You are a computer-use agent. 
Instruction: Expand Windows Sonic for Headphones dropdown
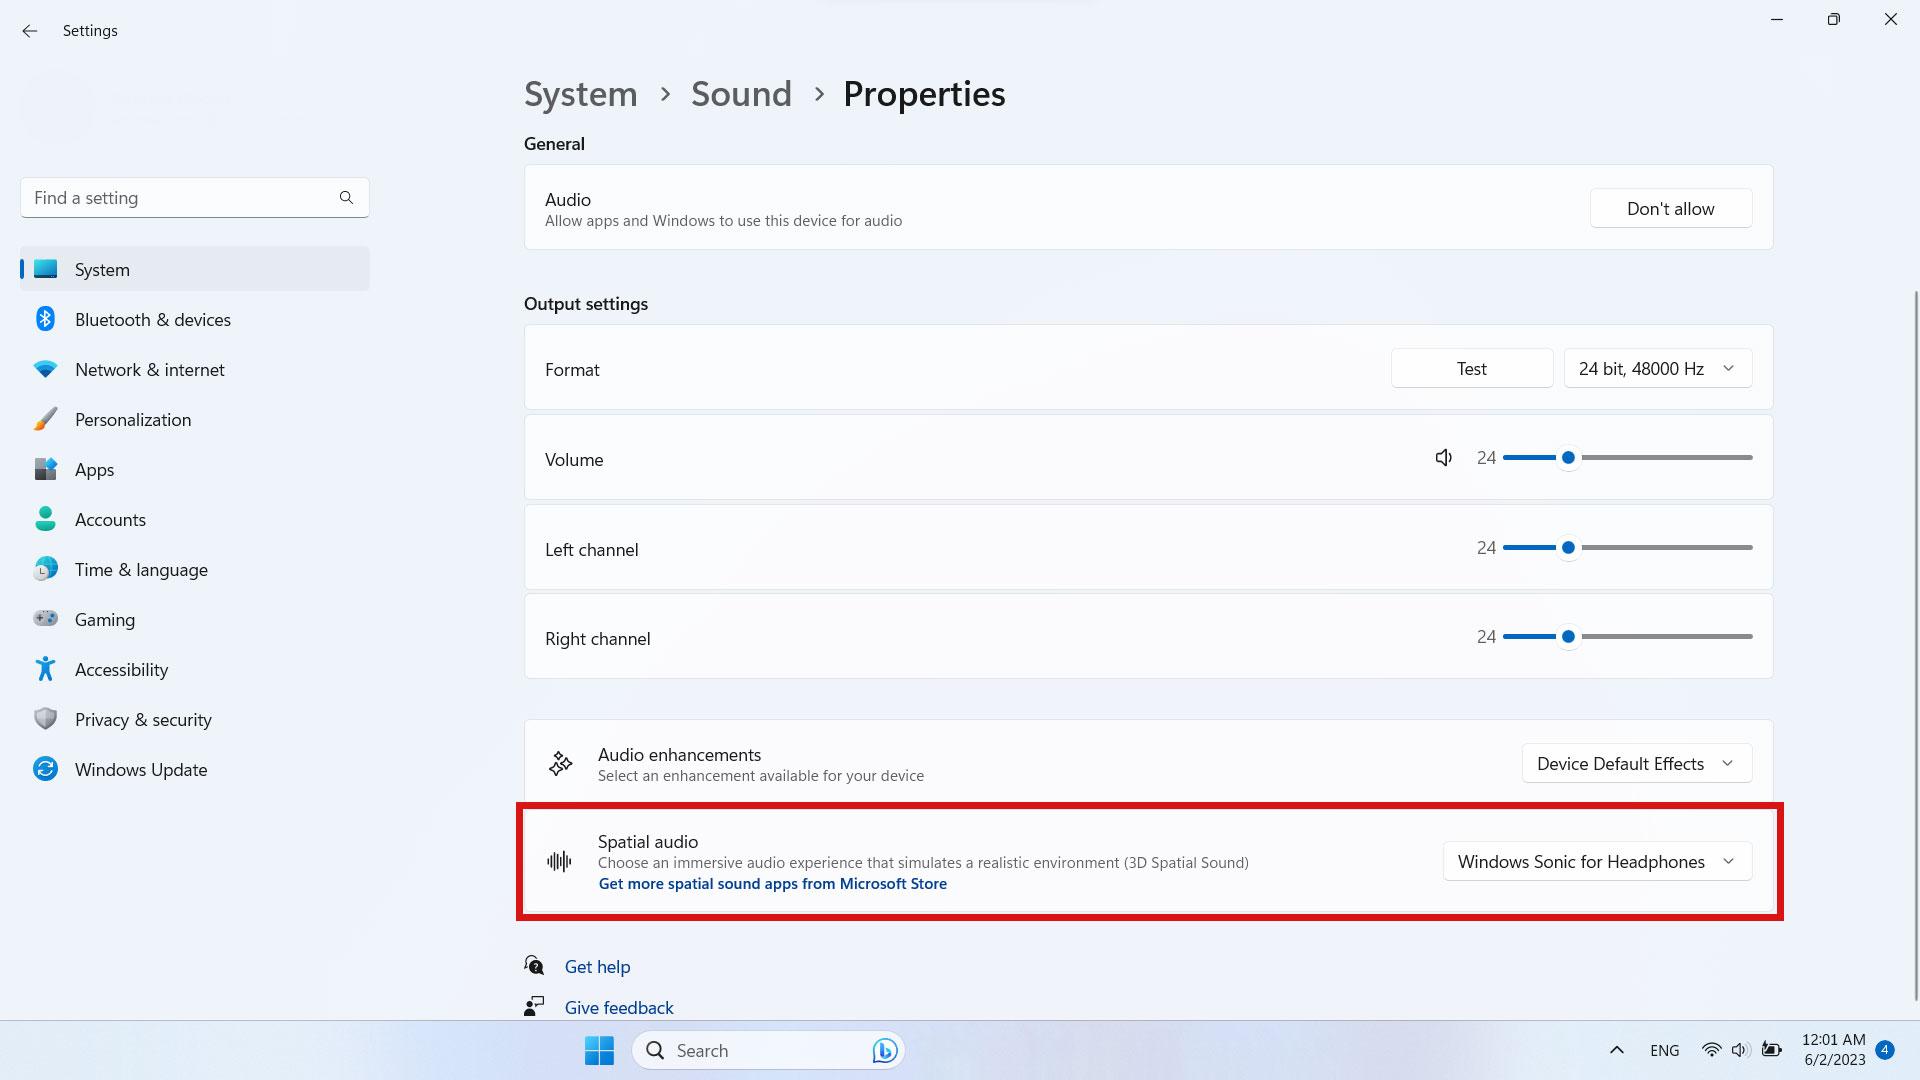(x=1596, y=862)
